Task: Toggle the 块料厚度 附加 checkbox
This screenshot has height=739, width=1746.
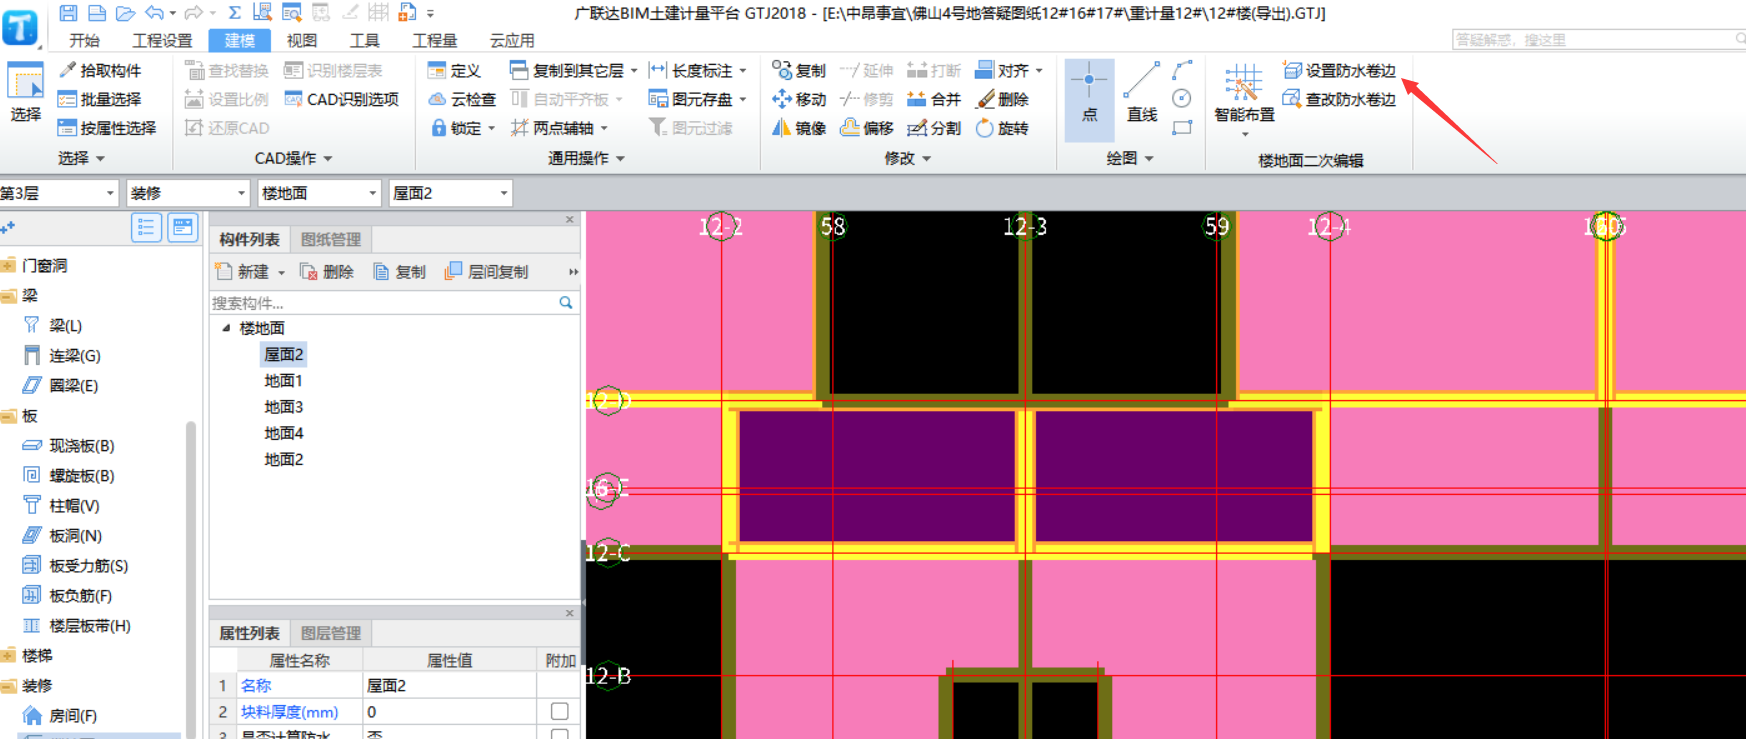Action: [x=560, y=711]
